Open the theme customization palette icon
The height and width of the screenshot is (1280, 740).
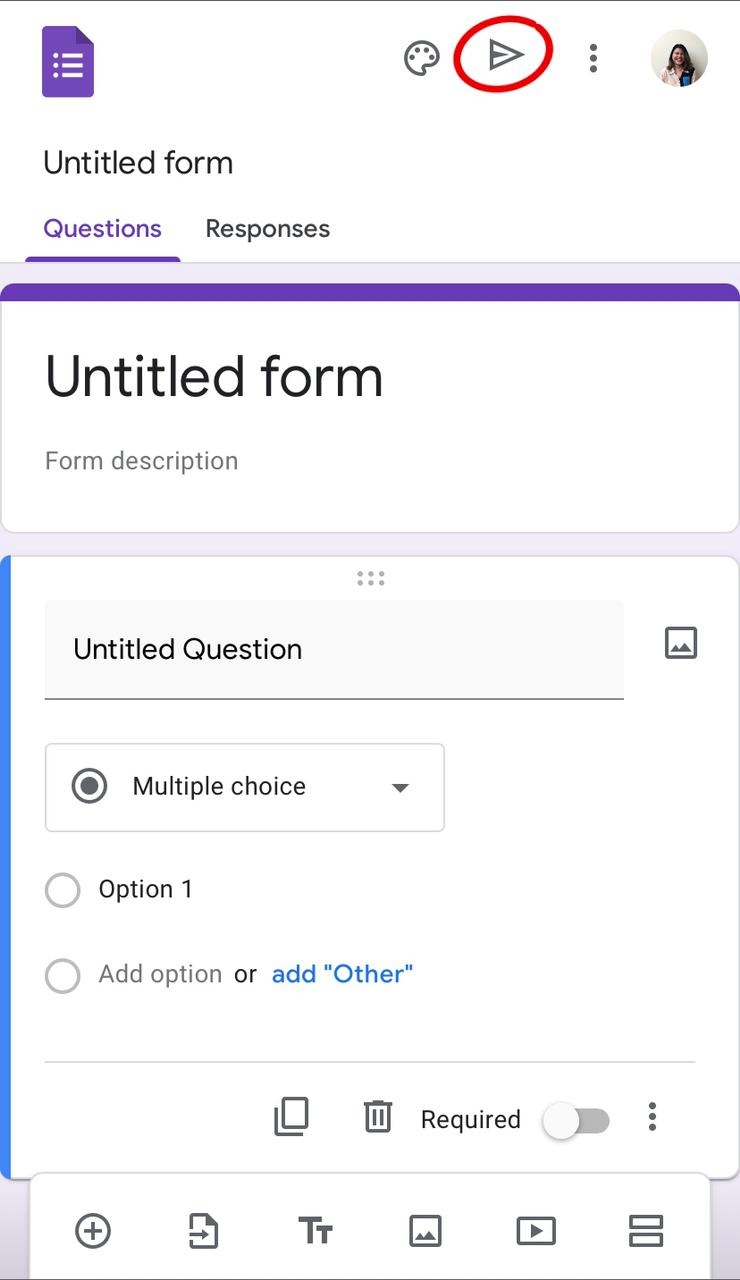421,59
